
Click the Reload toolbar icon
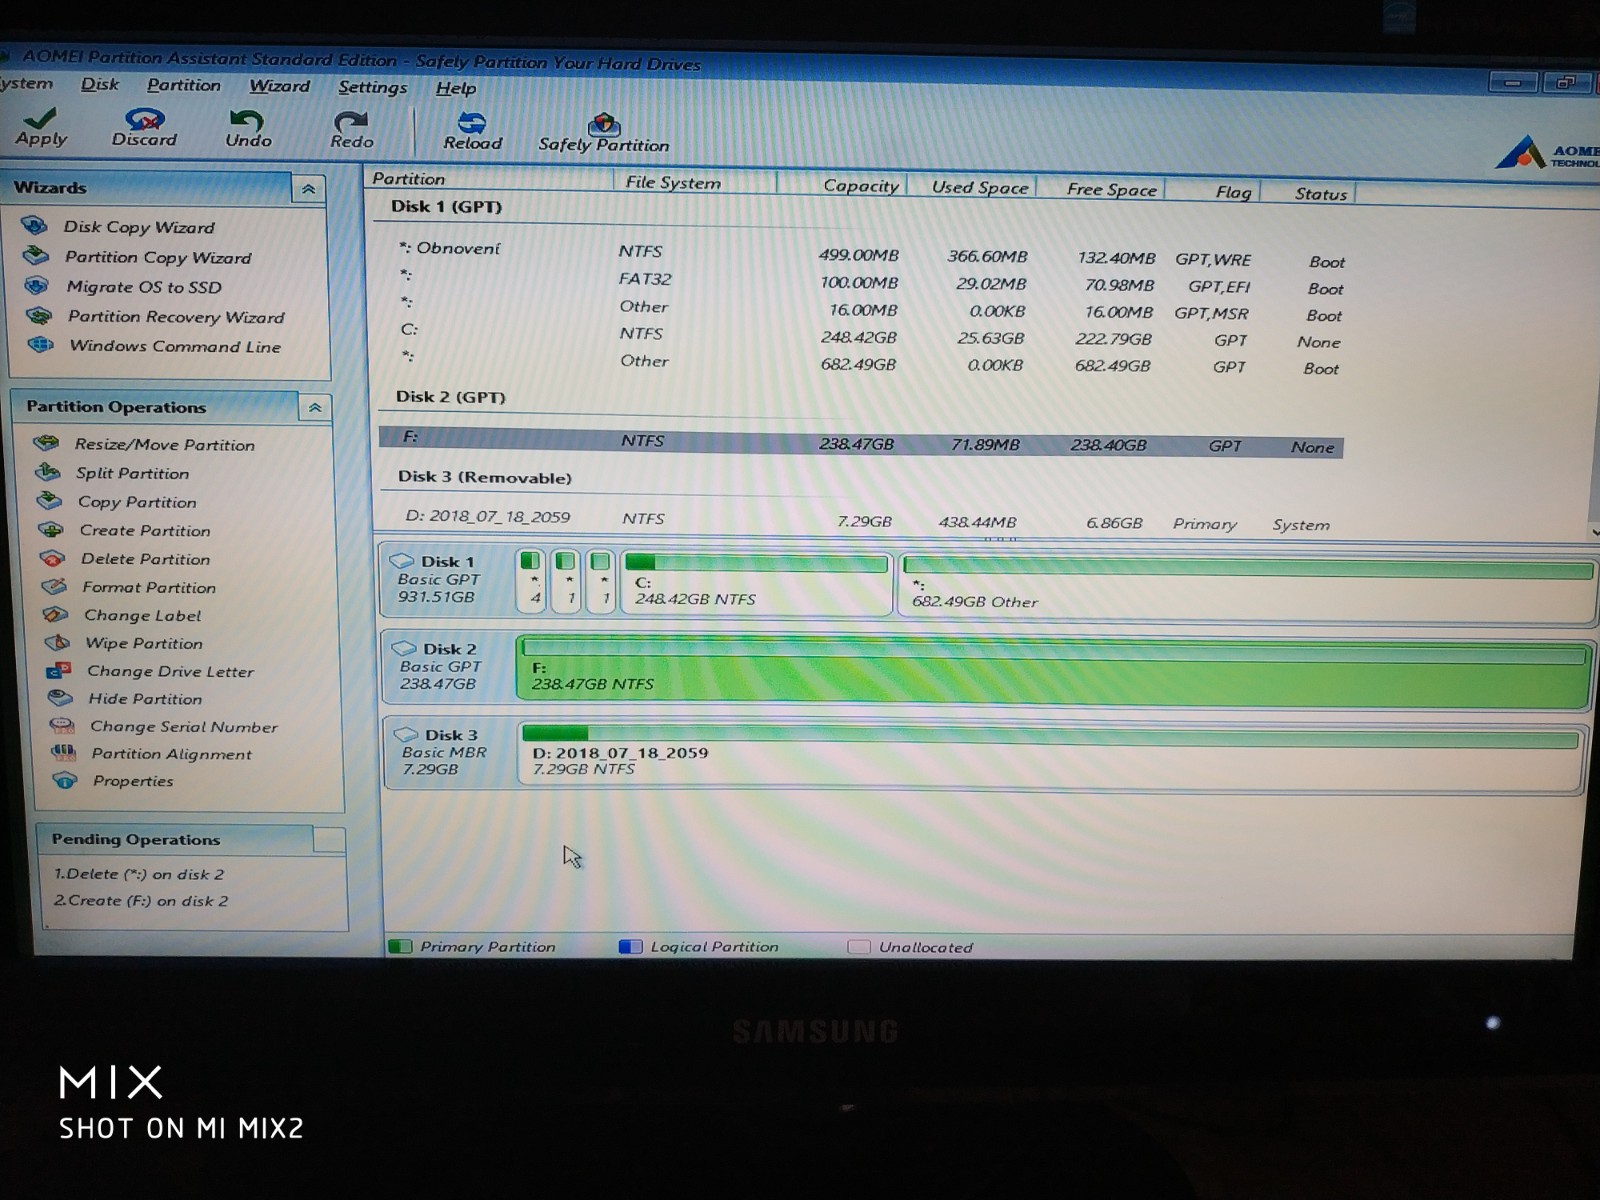[472, 122]
